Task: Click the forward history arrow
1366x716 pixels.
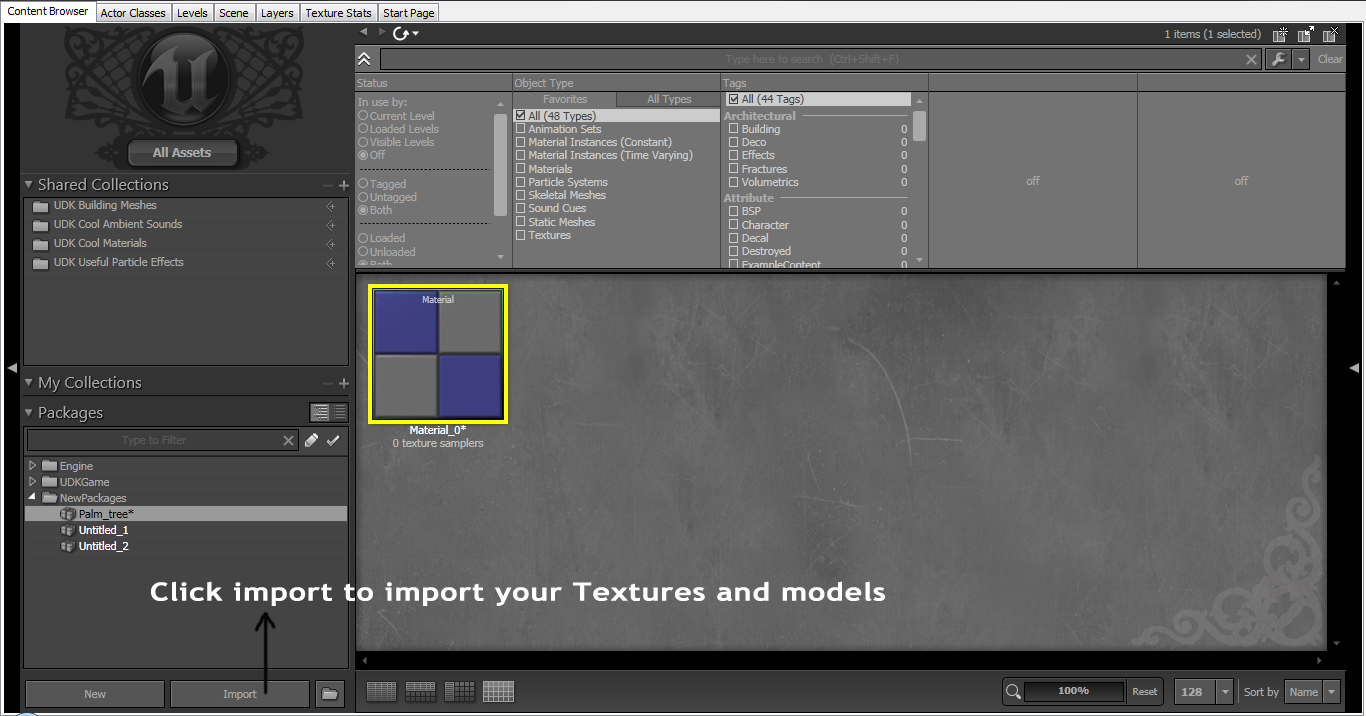Action: point(381,33)
